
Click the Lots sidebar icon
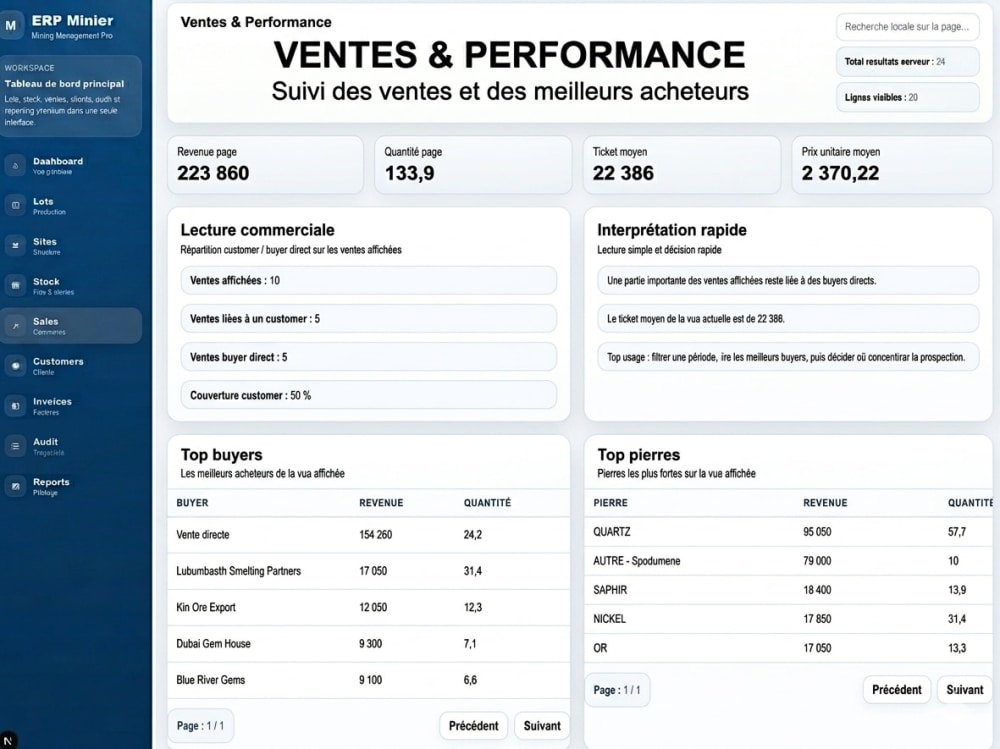15,205
